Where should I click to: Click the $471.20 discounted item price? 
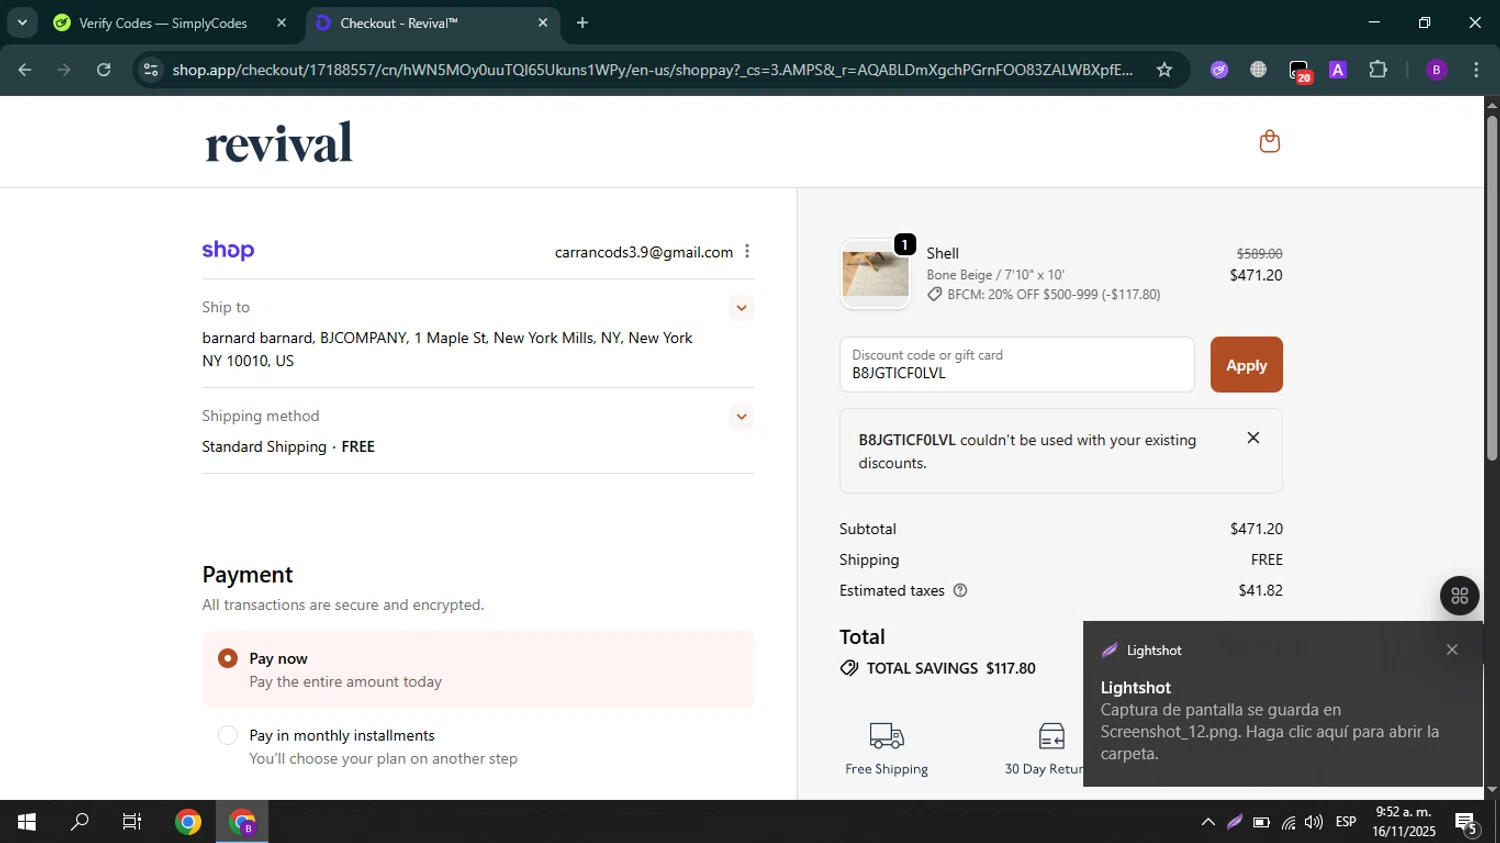[x=1256, y=275]
